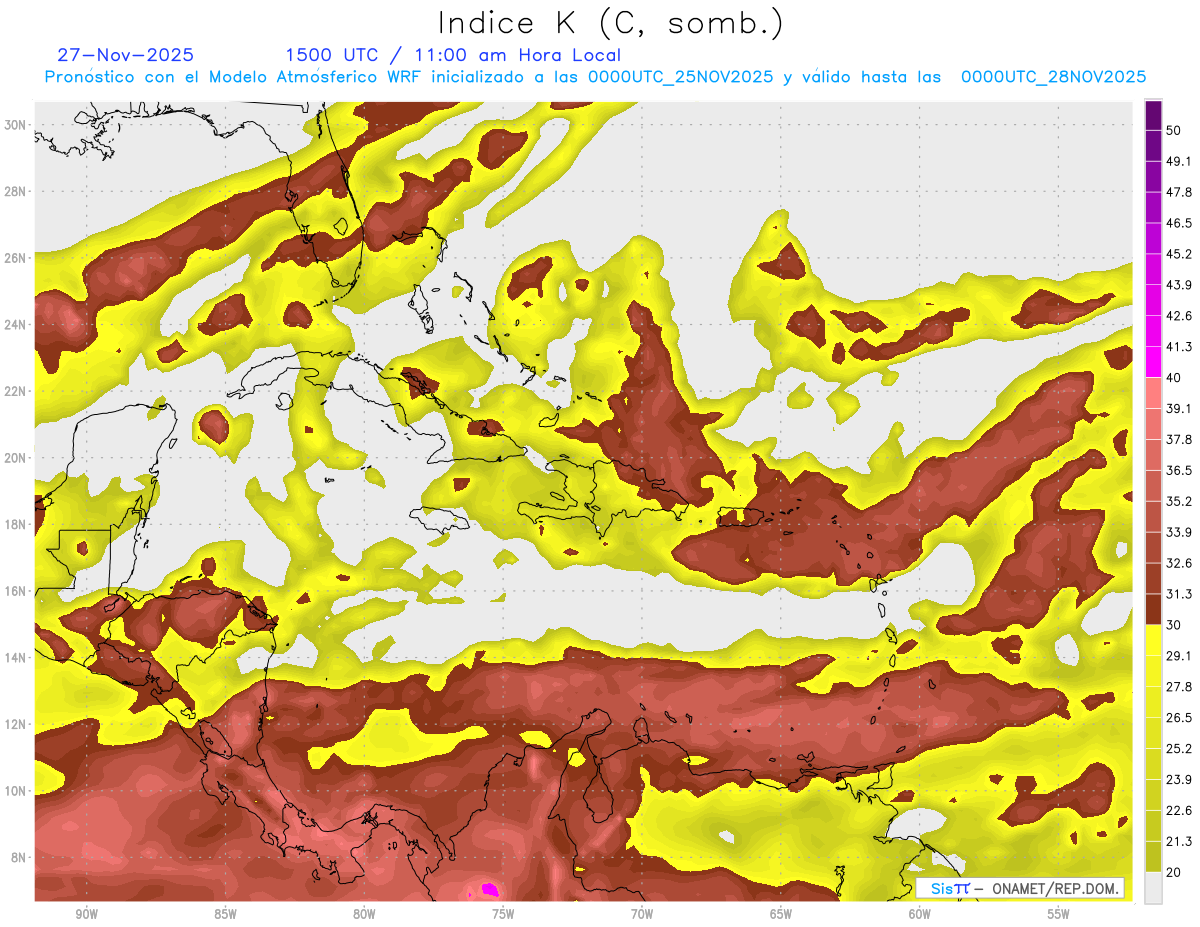Click the bright magenta spot near 75W on the map
This screenshot has height=927, width=1200.
490,889
